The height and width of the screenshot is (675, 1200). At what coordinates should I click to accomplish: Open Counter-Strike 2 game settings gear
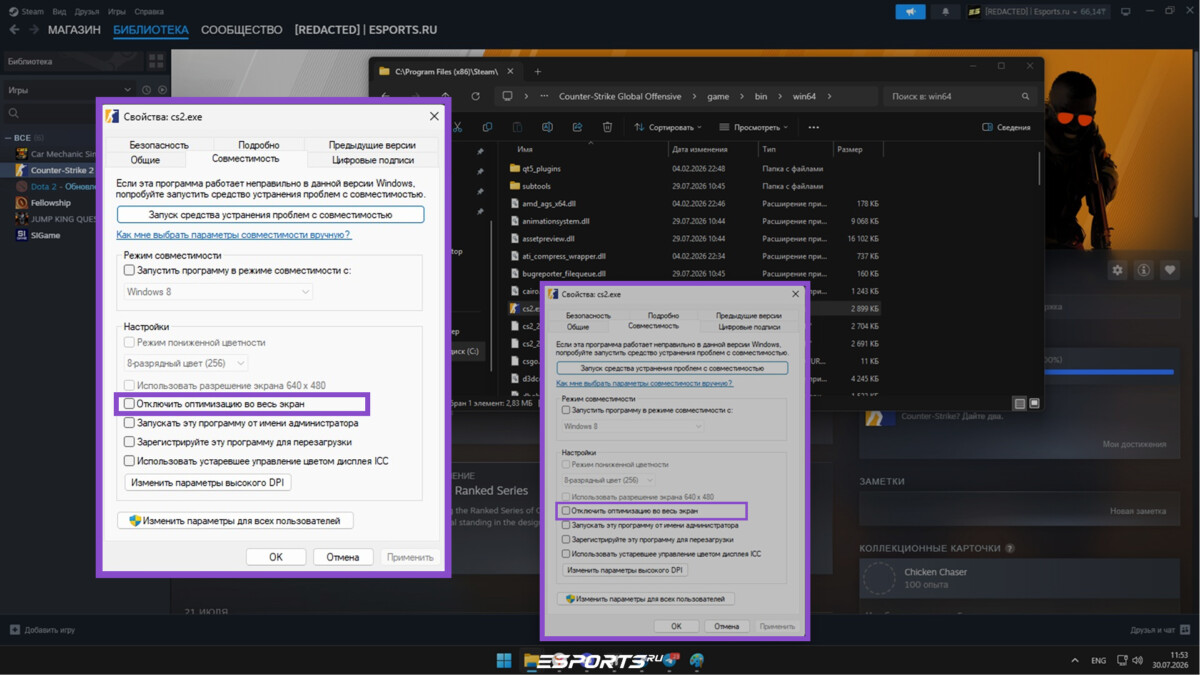pos(1118,270)
